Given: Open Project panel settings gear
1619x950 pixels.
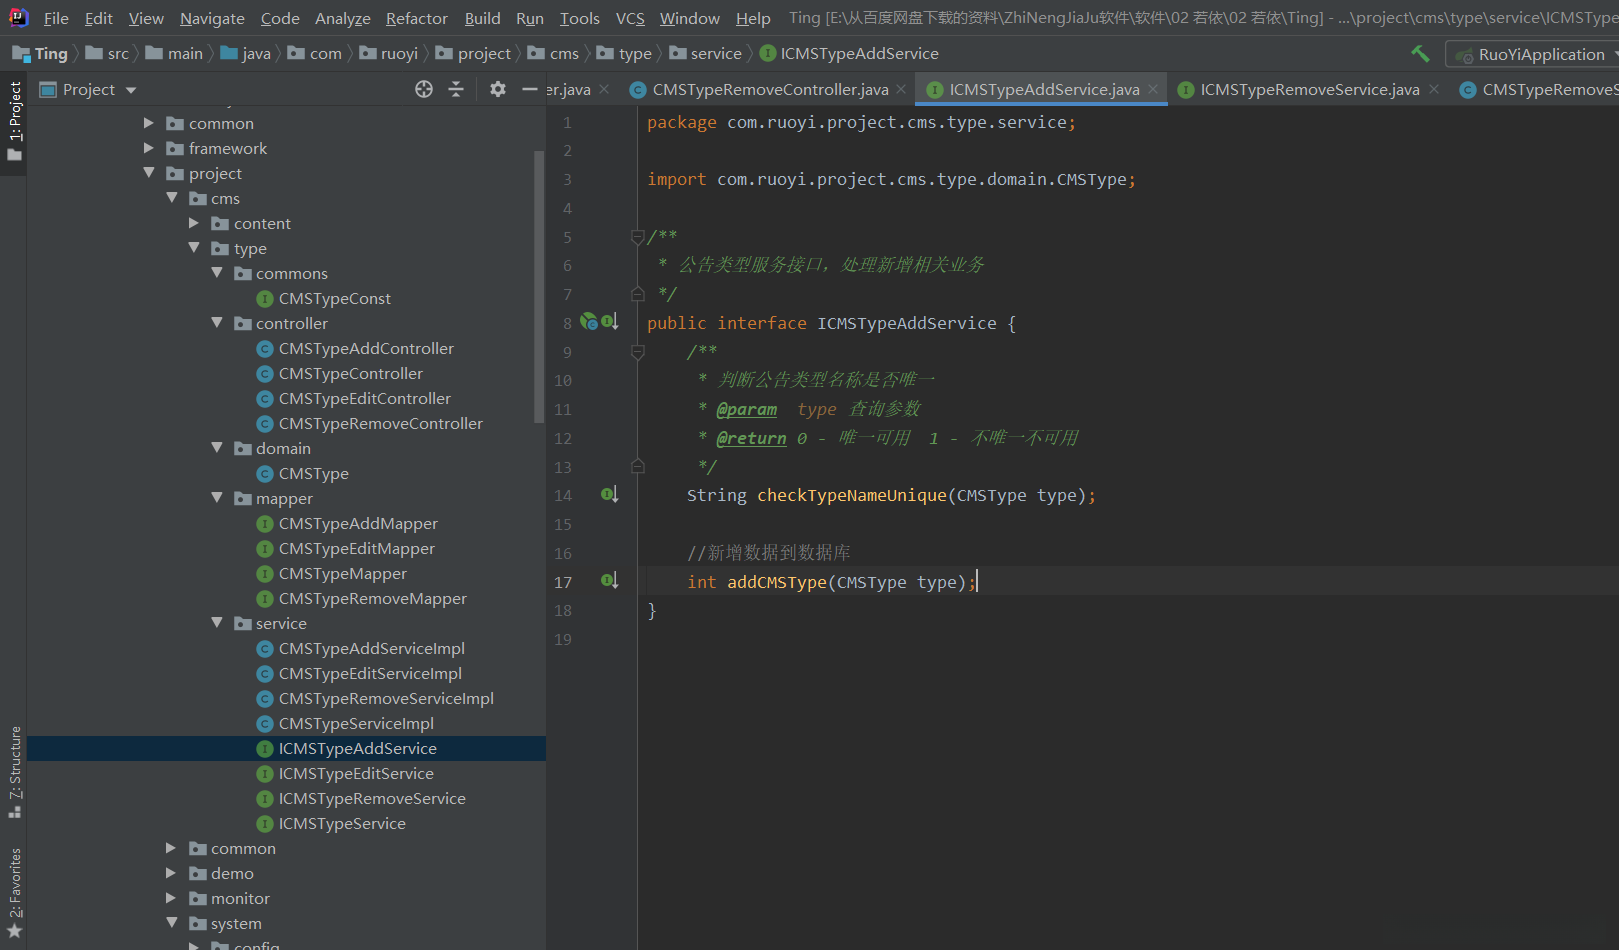Looking at the screenshot, I should click(x=497, y=90).
